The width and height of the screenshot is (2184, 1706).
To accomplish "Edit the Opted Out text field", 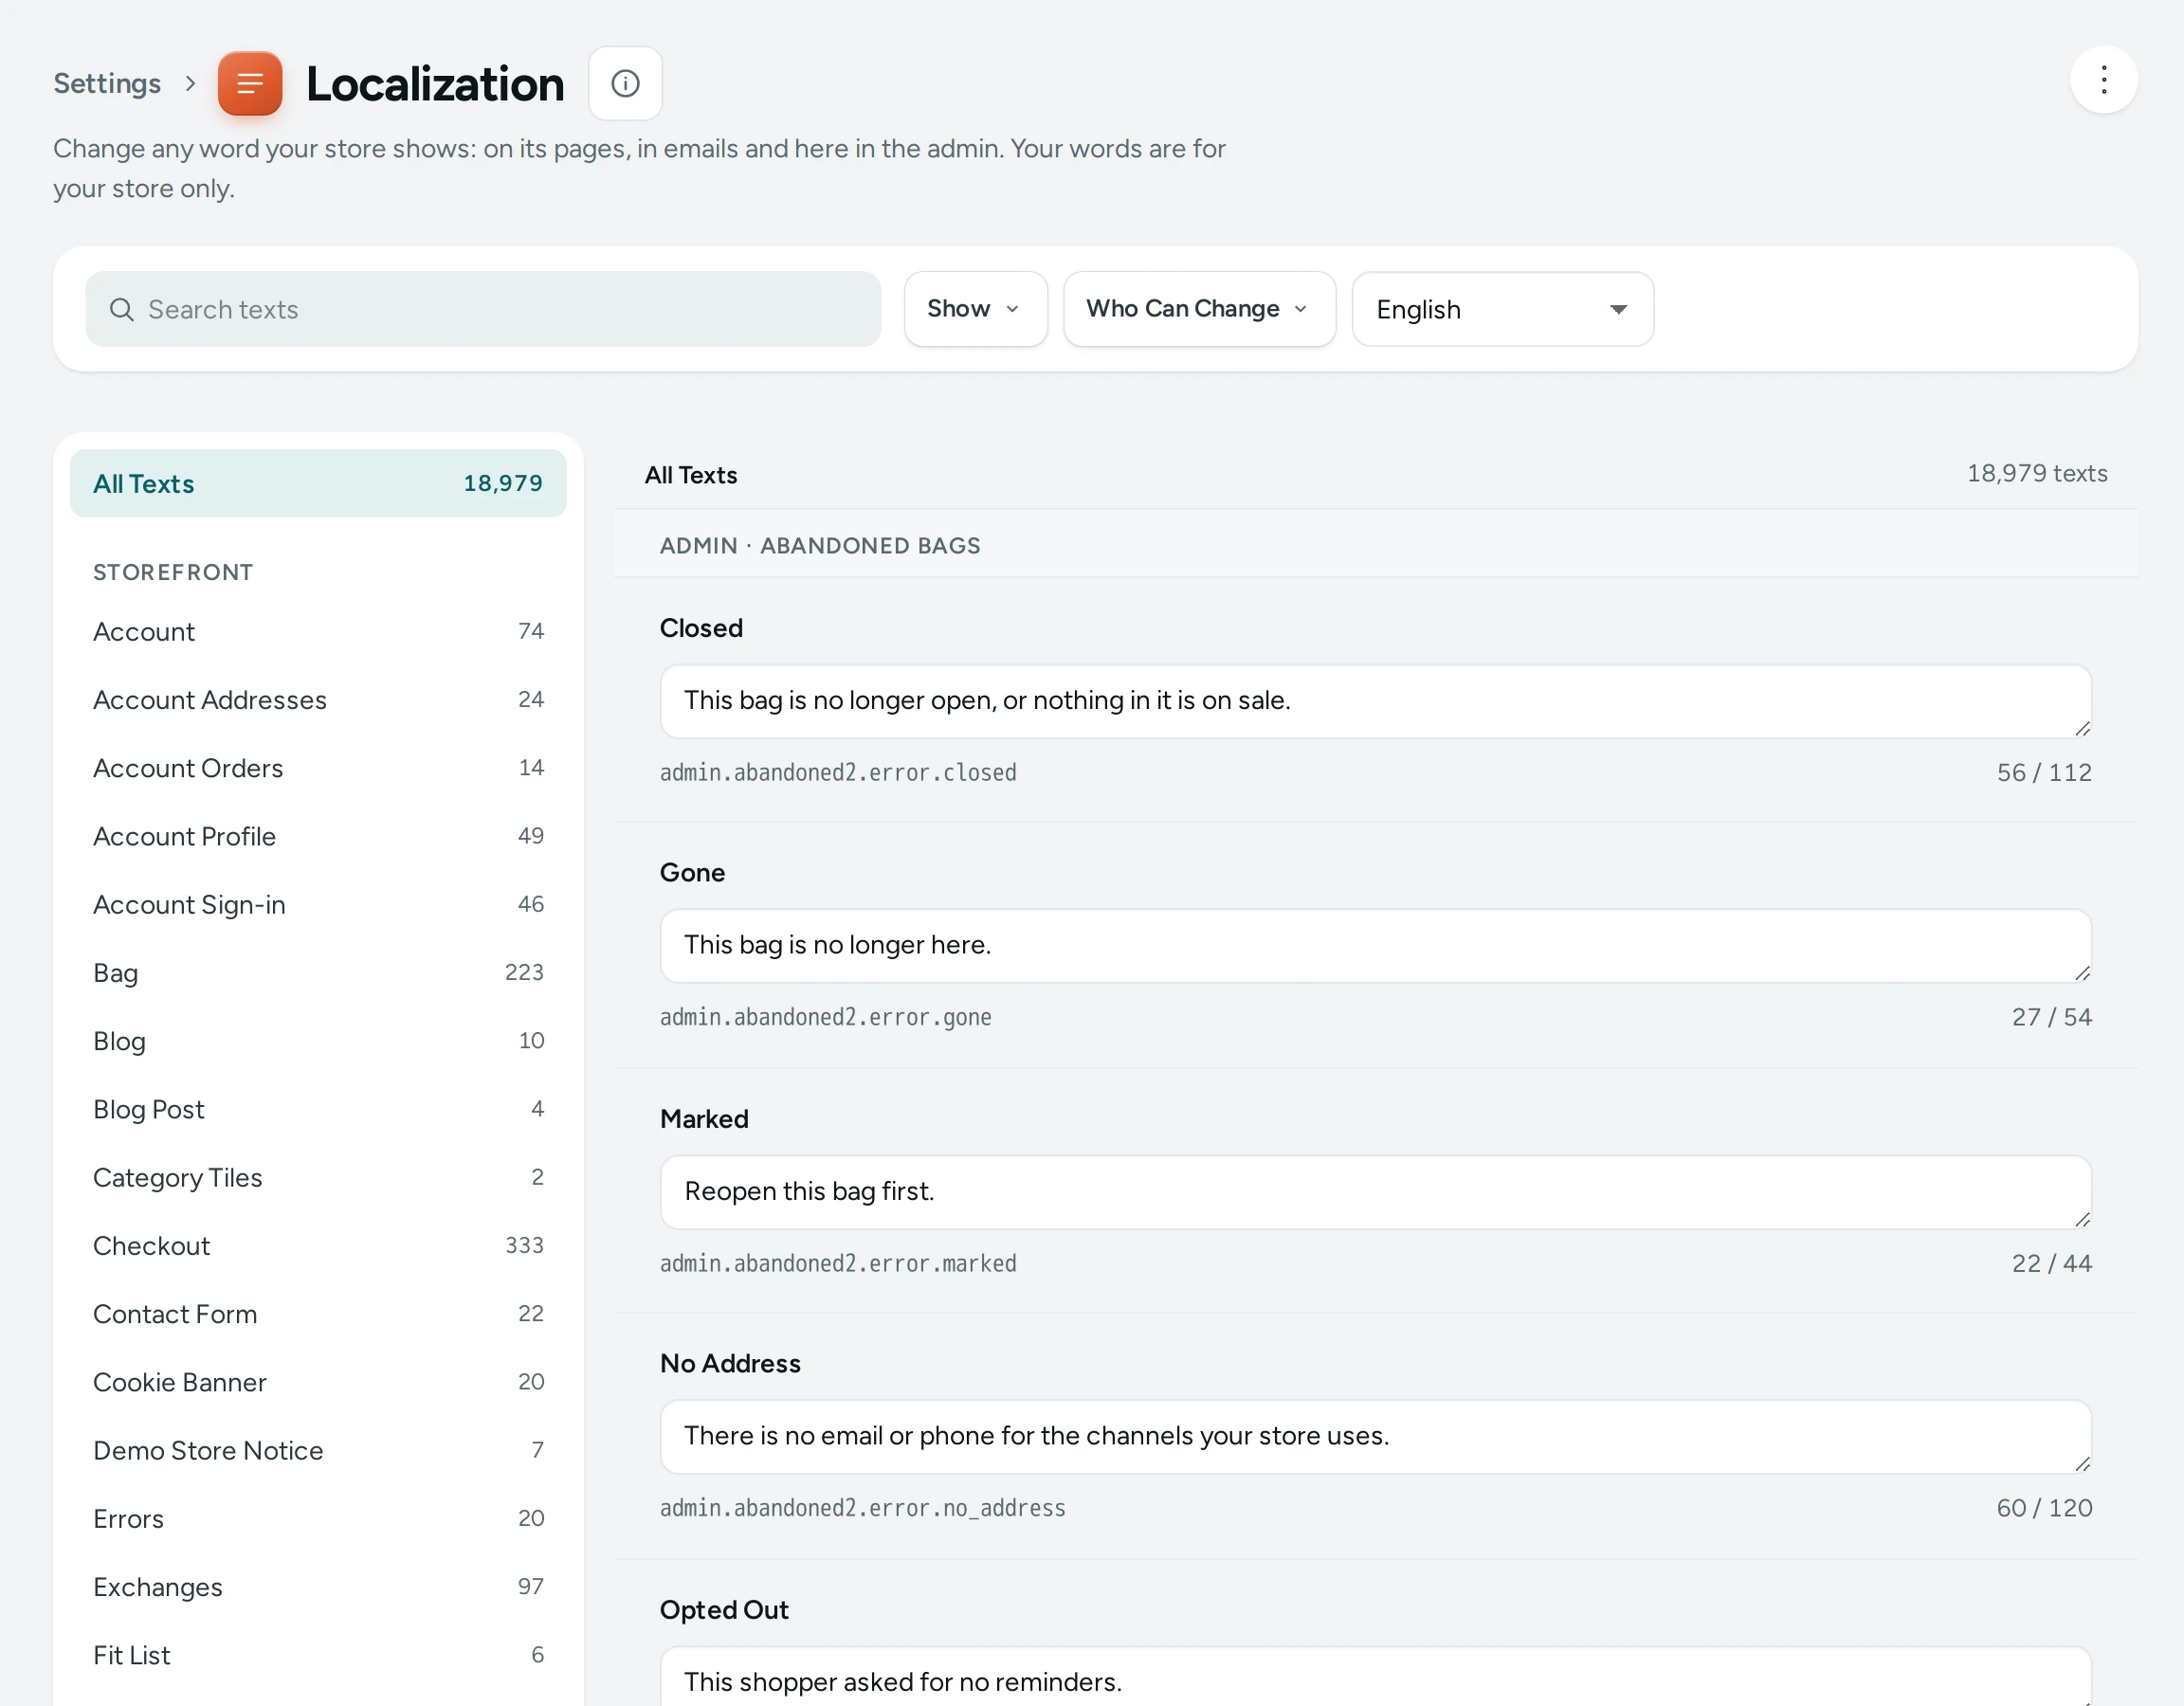I will pyautogui.click(x=1375, y=1677).
